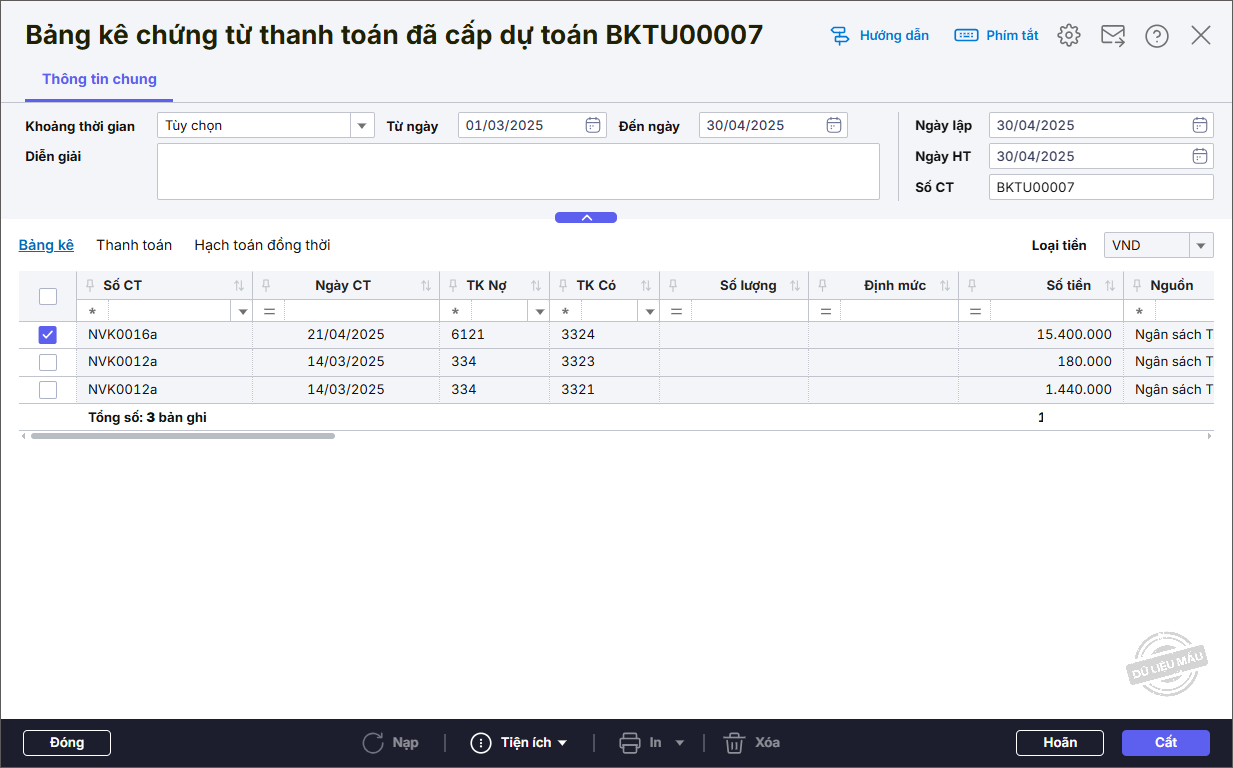Open calendar picker for Đến ngày
The image size is (1233, 768).
(834, 125)
